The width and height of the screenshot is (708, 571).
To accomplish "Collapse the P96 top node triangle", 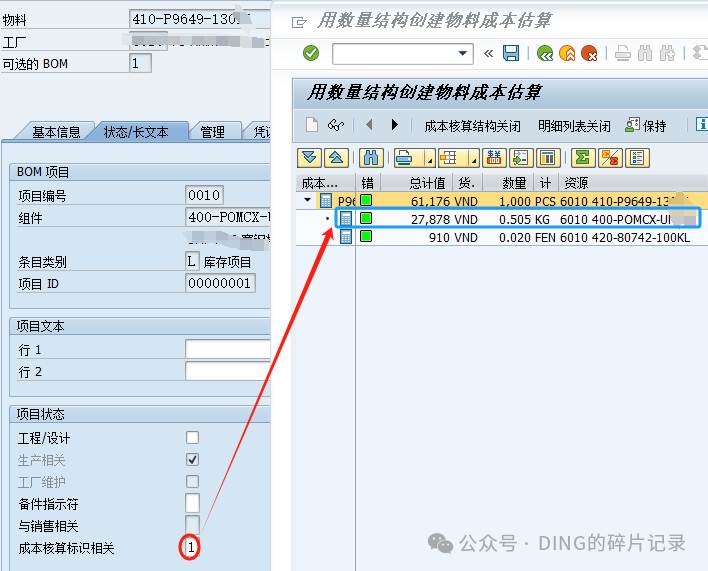I will (x=307, y=200).
